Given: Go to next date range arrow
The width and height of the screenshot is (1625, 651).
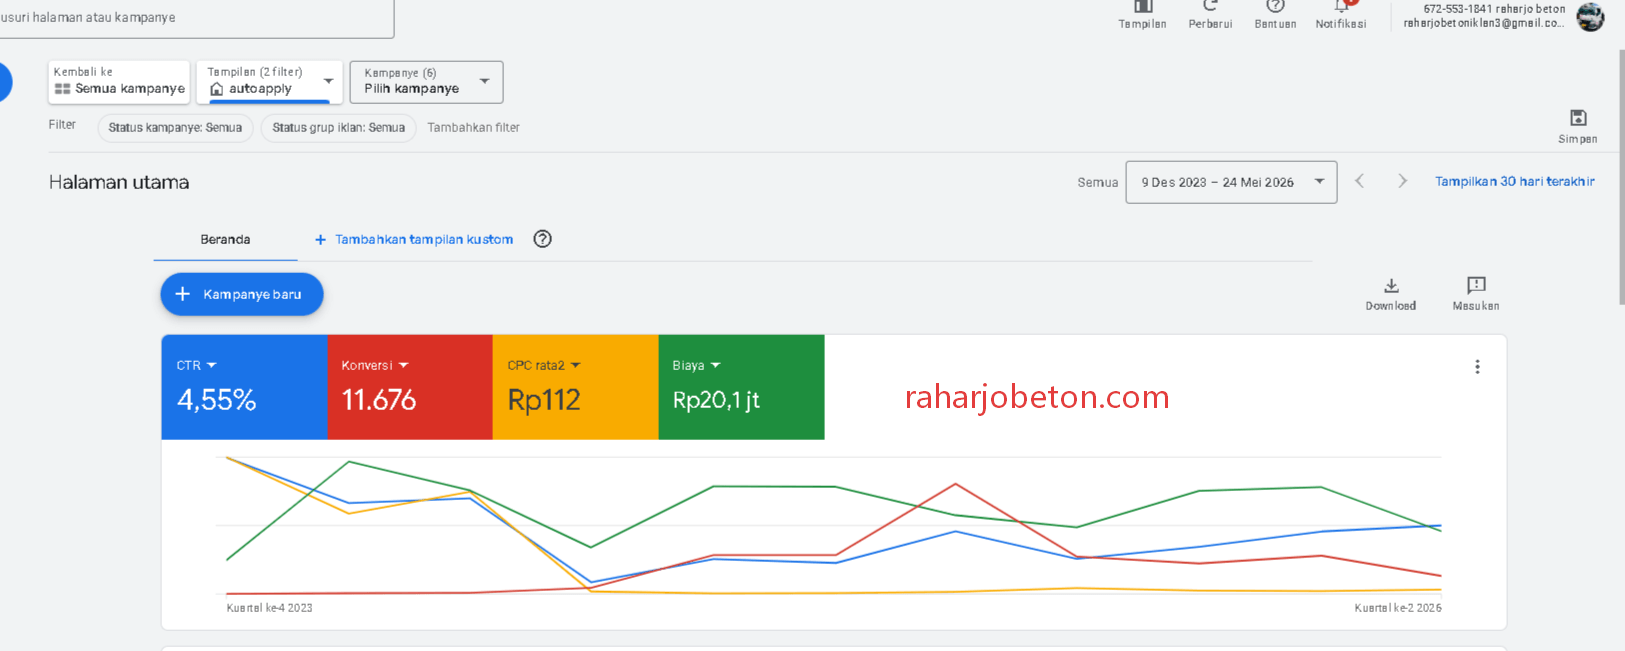Looking at the screenshot, I should 1402,181.
